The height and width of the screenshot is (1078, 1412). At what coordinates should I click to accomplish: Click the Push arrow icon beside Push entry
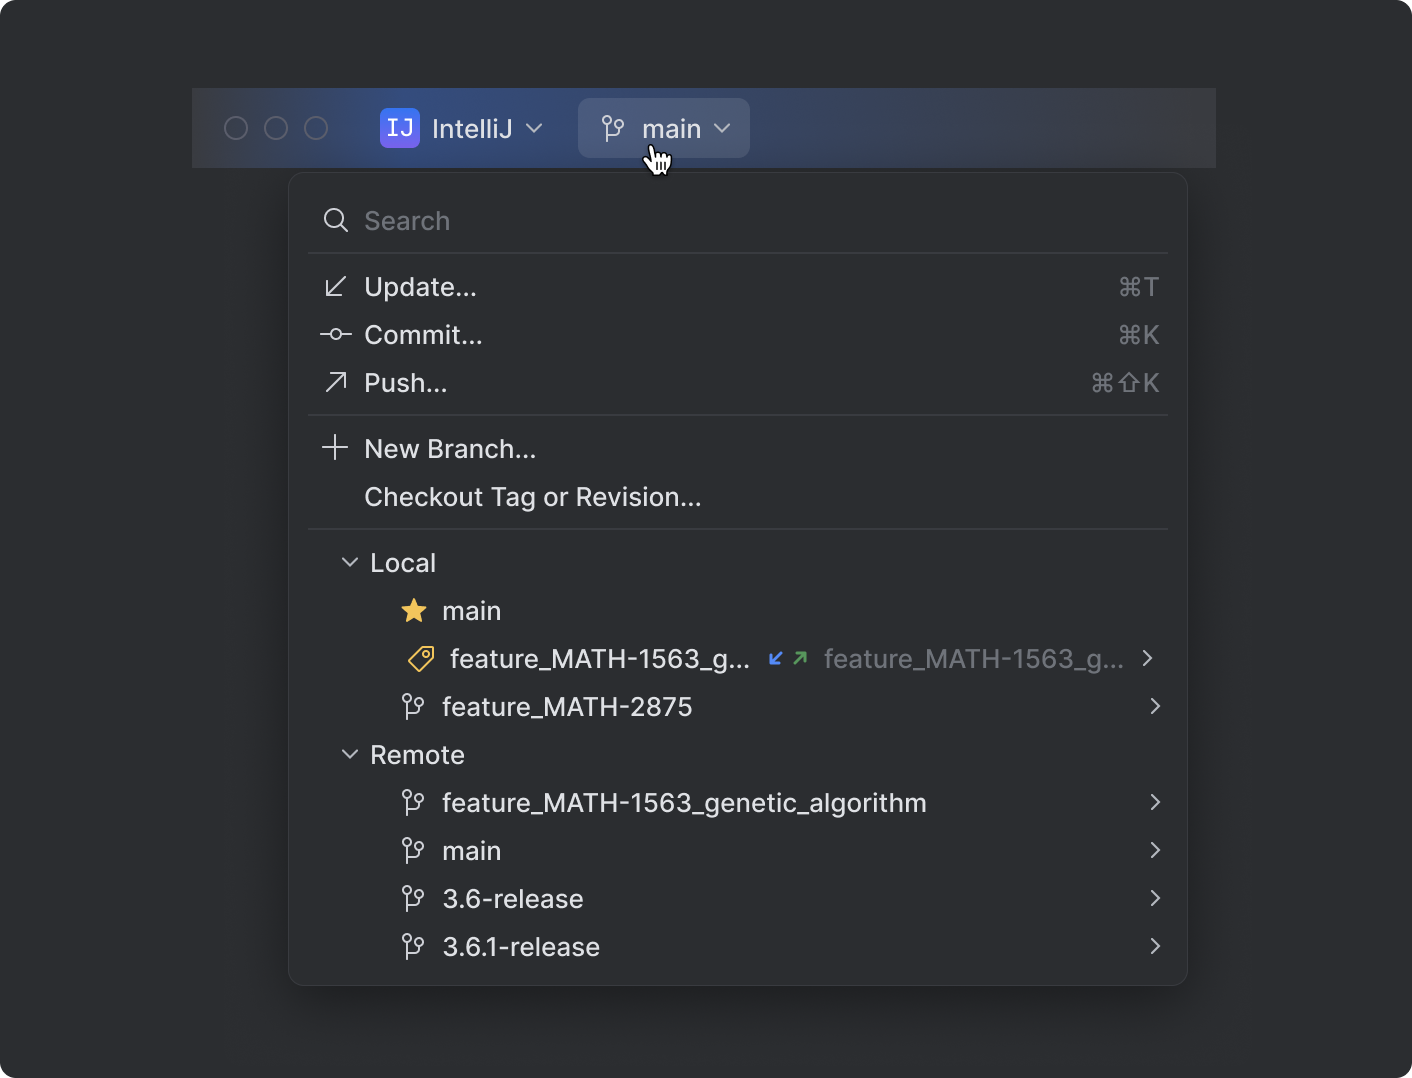coord(335,382)
